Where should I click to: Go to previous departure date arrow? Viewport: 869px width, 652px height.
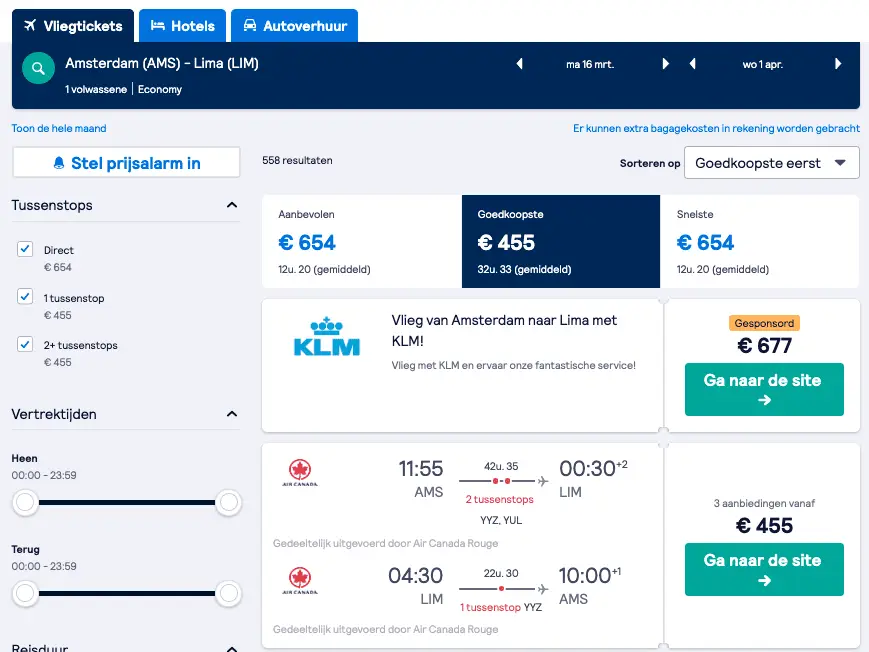[x=520, y=64]
